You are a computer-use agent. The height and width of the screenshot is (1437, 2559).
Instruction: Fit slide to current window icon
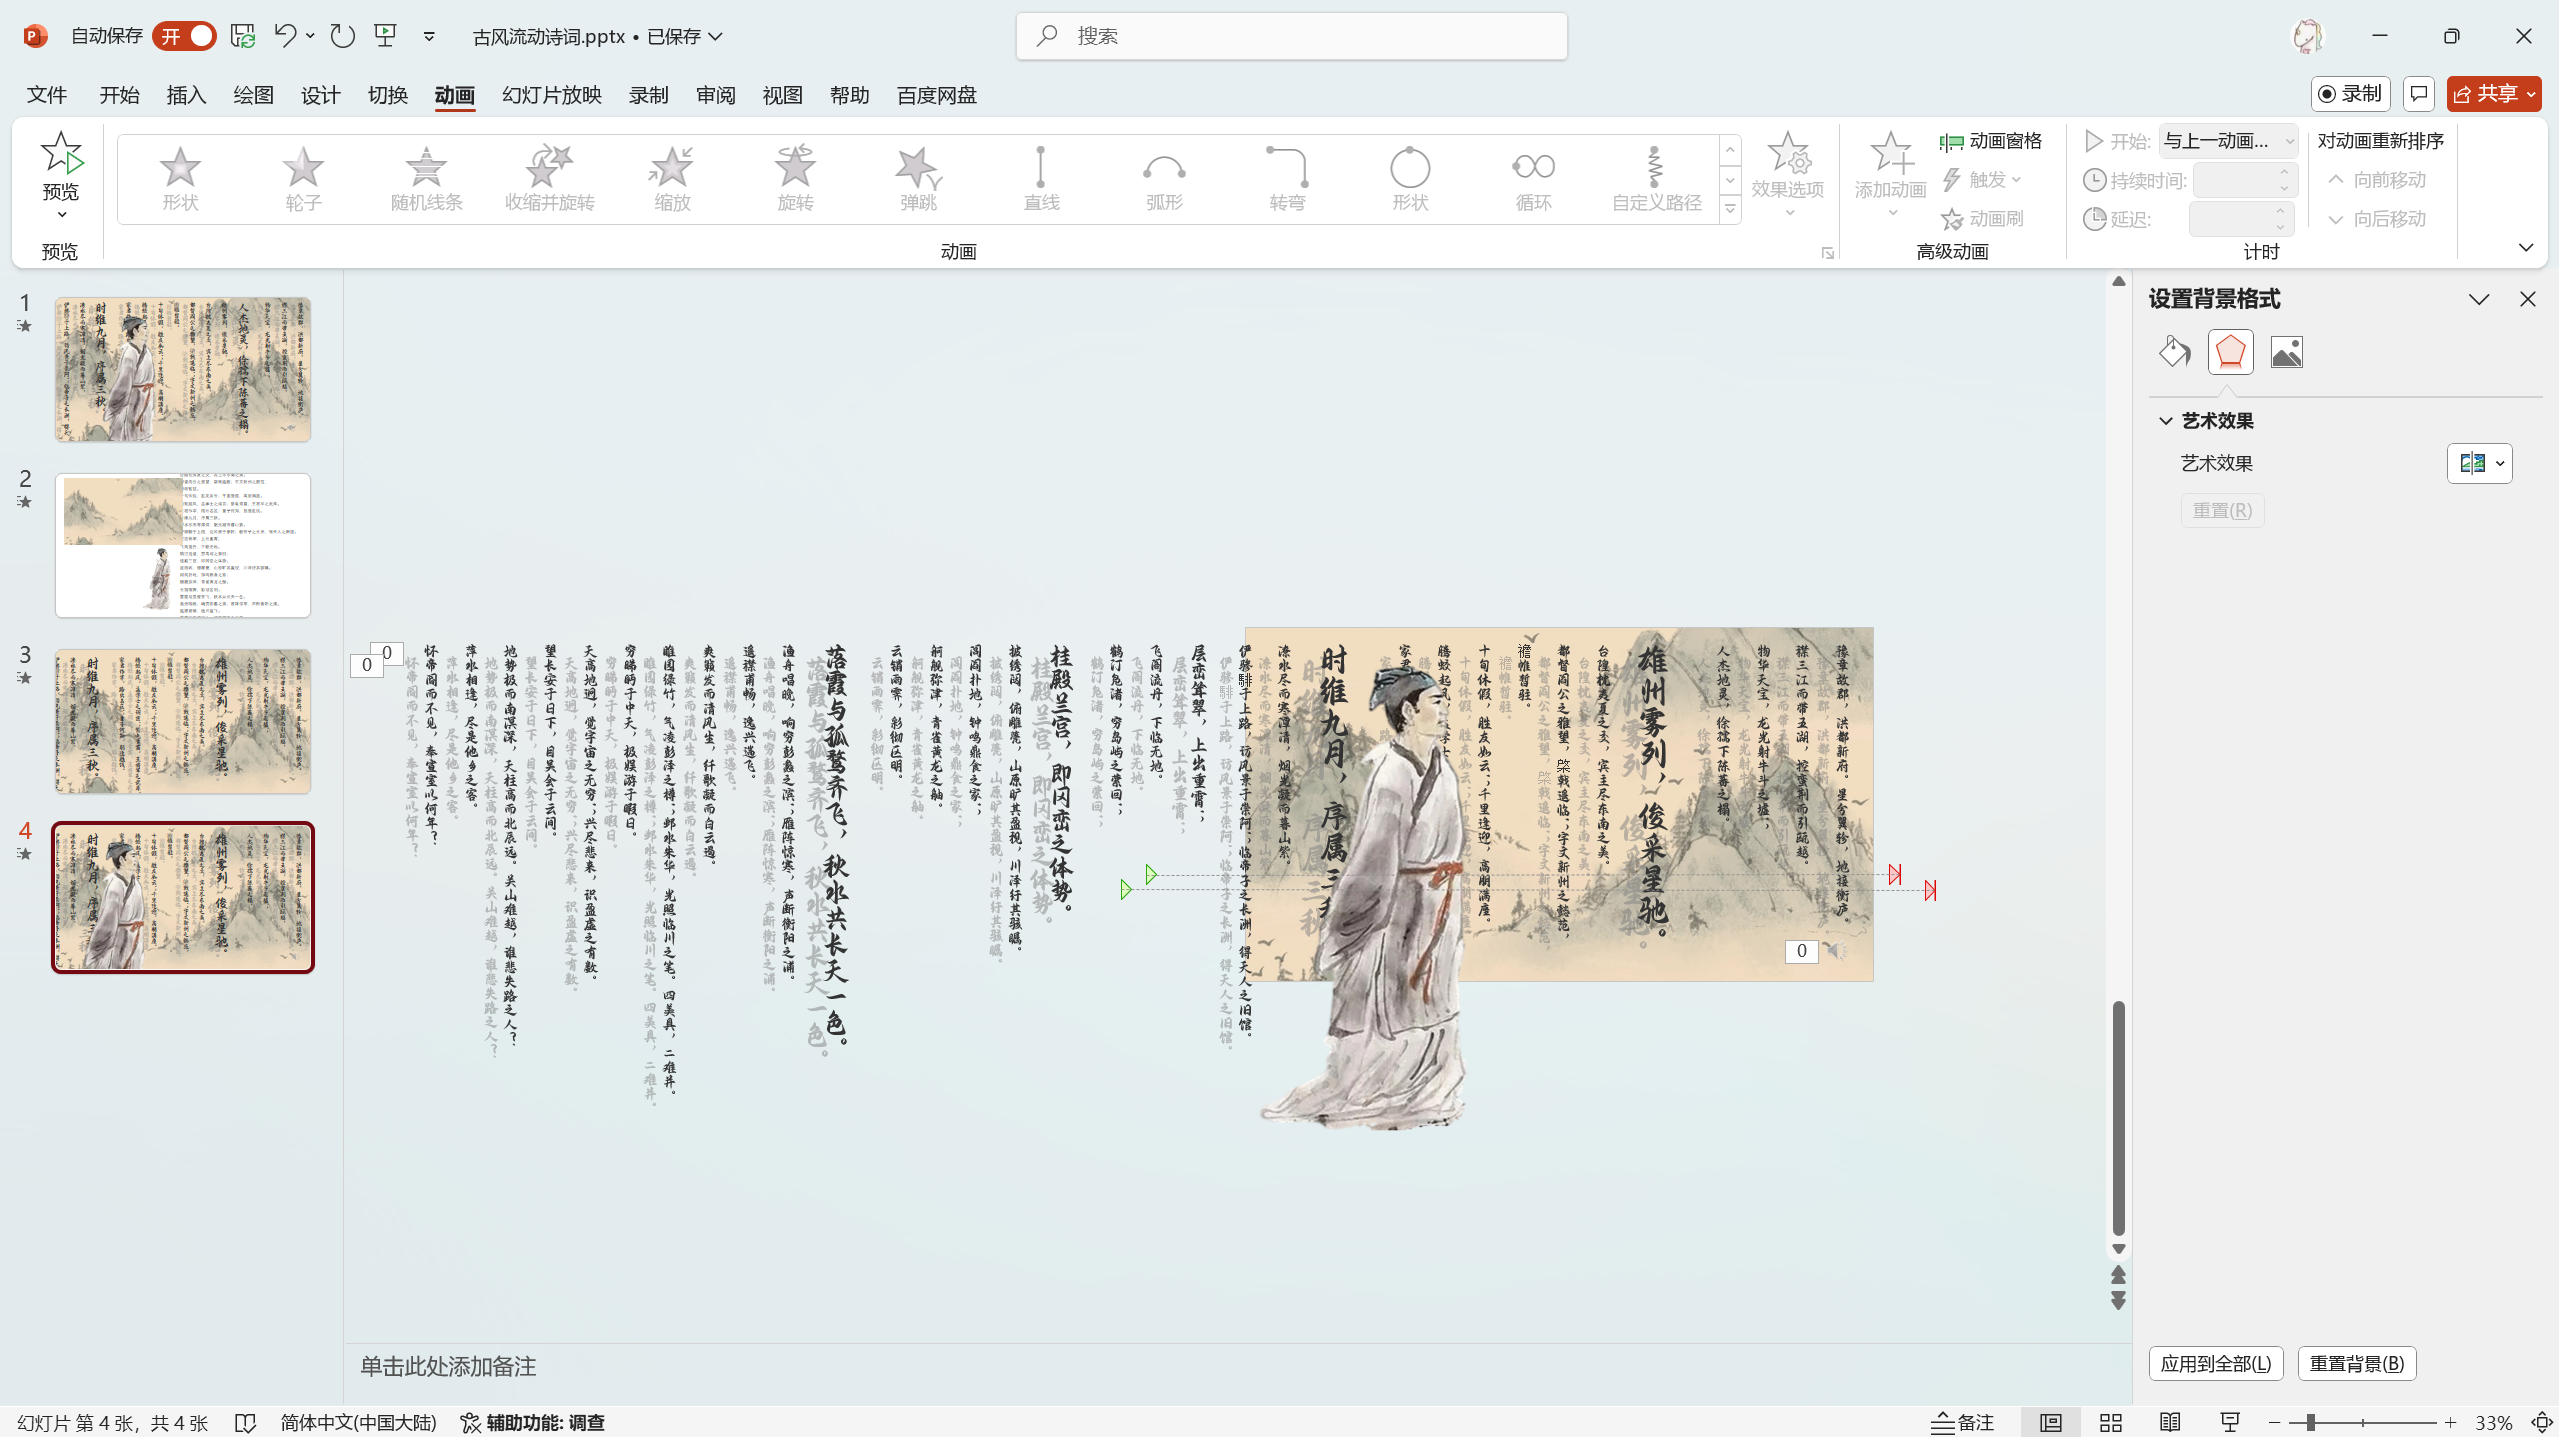tap(2541, 1422)
